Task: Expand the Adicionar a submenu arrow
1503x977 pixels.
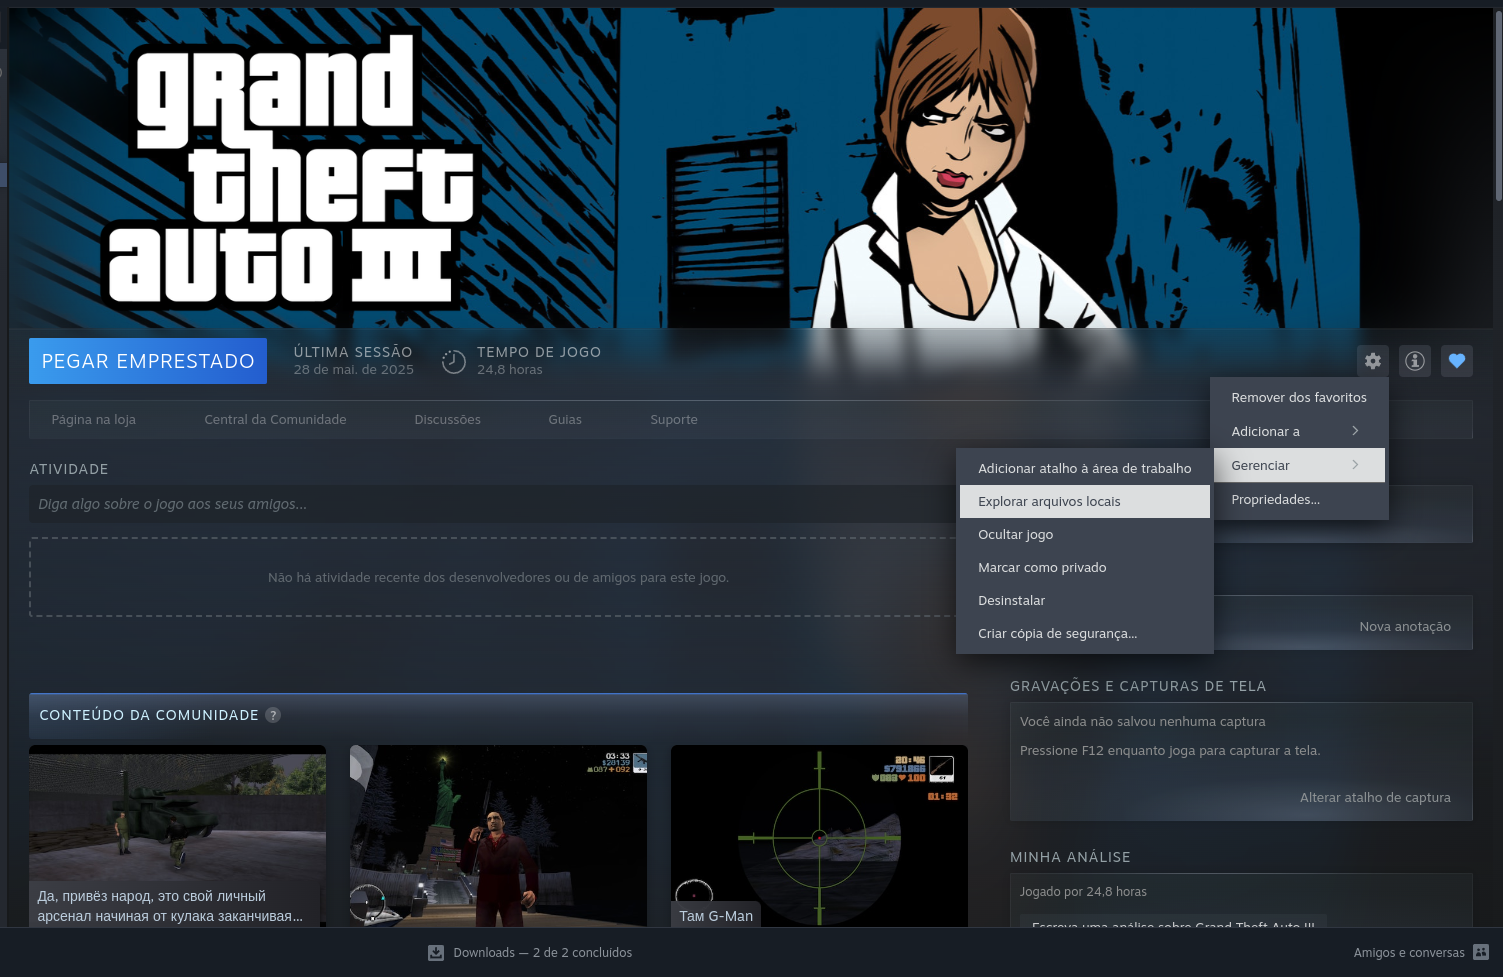Action: point(1355,431)
